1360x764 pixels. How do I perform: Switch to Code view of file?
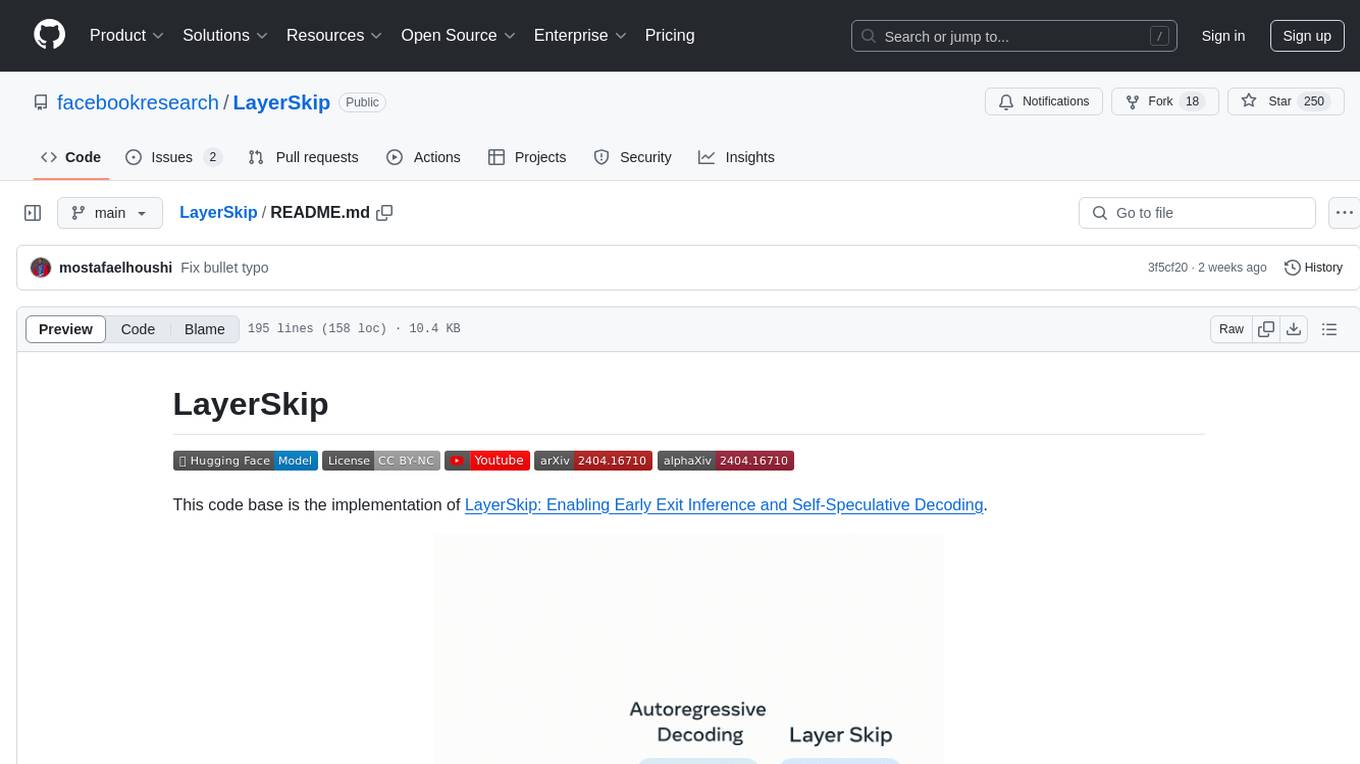point(138,329)
